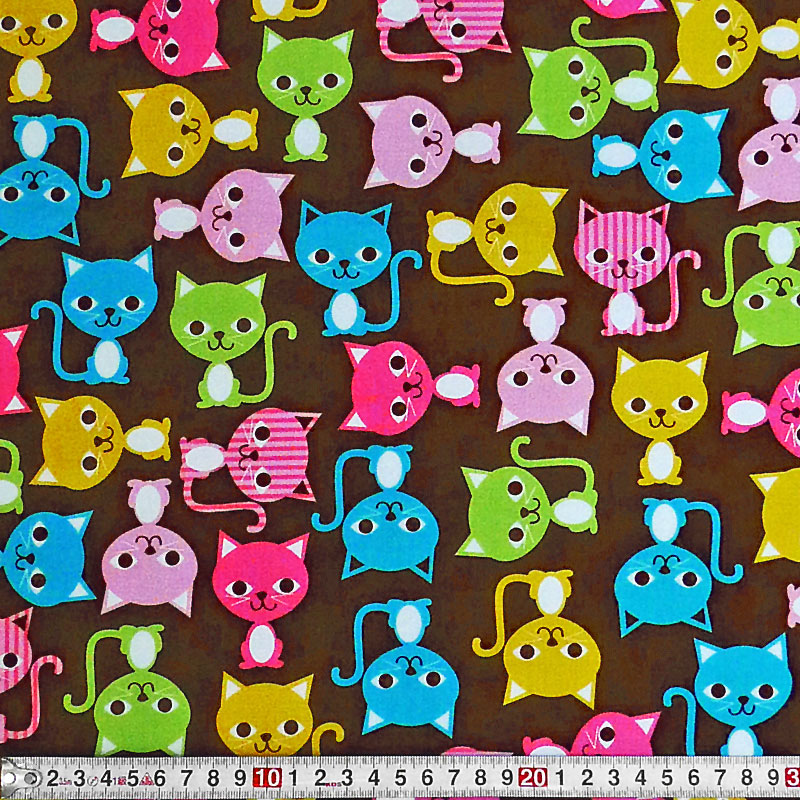Screen dimensions: 800x800
Task: Click the red "20" mark on the tape measure
Action: 533,779
